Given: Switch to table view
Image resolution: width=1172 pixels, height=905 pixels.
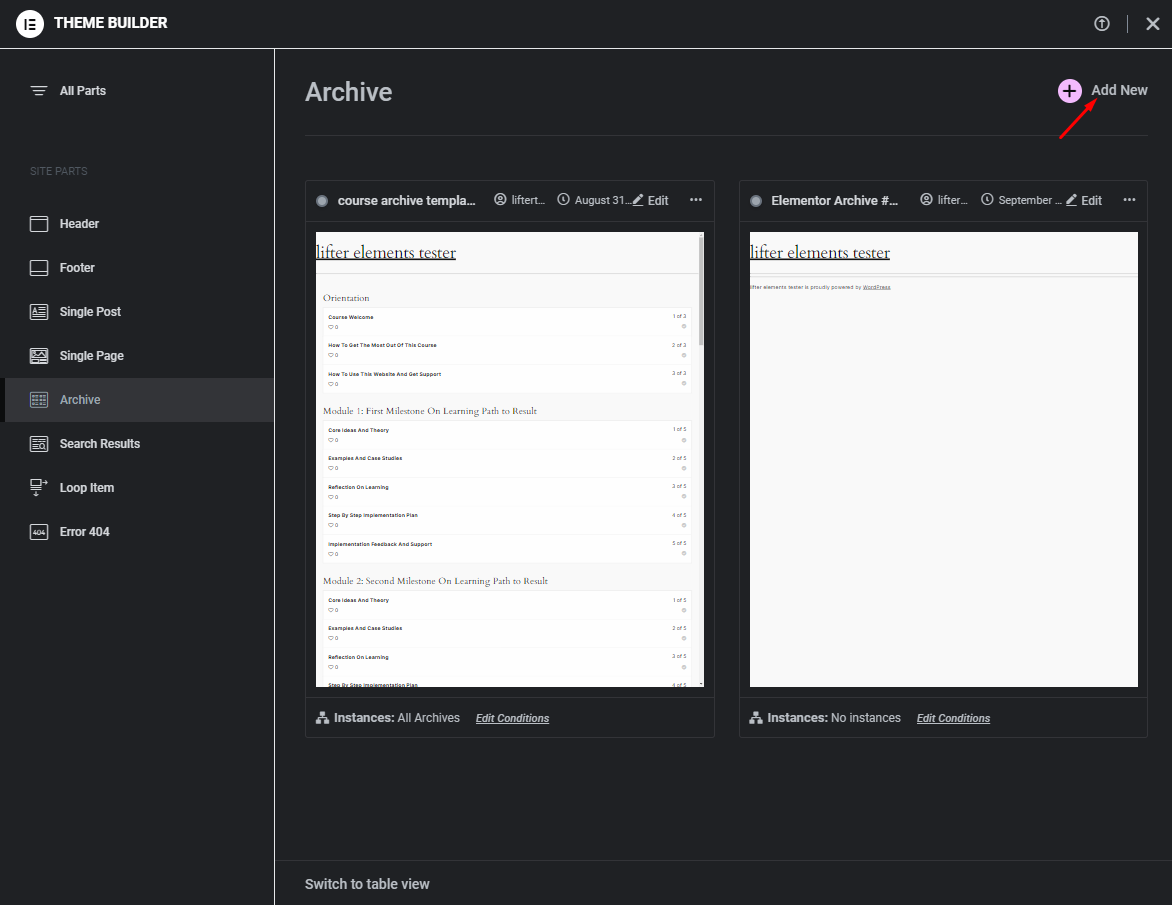Looking at the screenshot, I should pos(366,883).
